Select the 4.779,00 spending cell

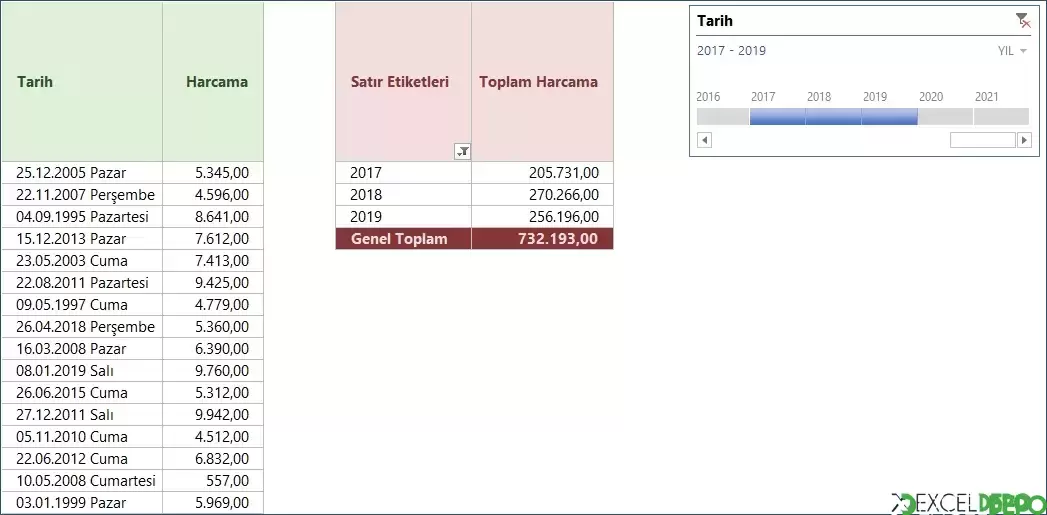(213, 305)
